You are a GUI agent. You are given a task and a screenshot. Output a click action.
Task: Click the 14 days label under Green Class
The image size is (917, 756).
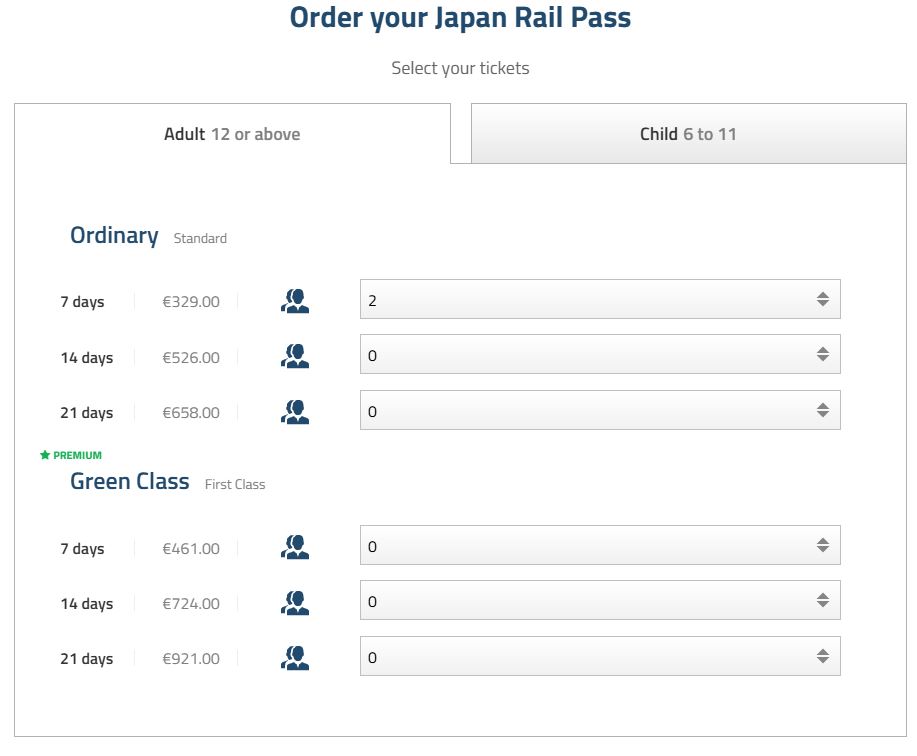[87, 603]
